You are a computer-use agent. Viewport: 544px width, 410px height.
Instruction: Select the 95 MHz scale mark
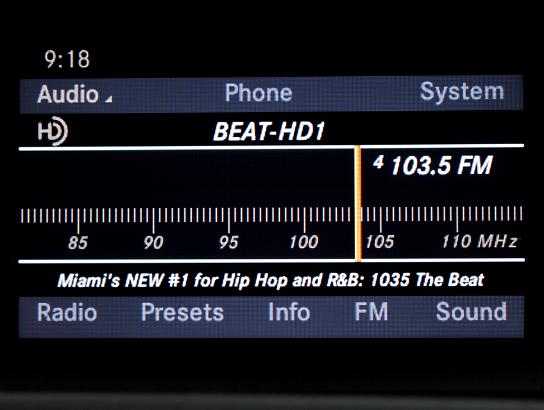(x=229, y=242)
